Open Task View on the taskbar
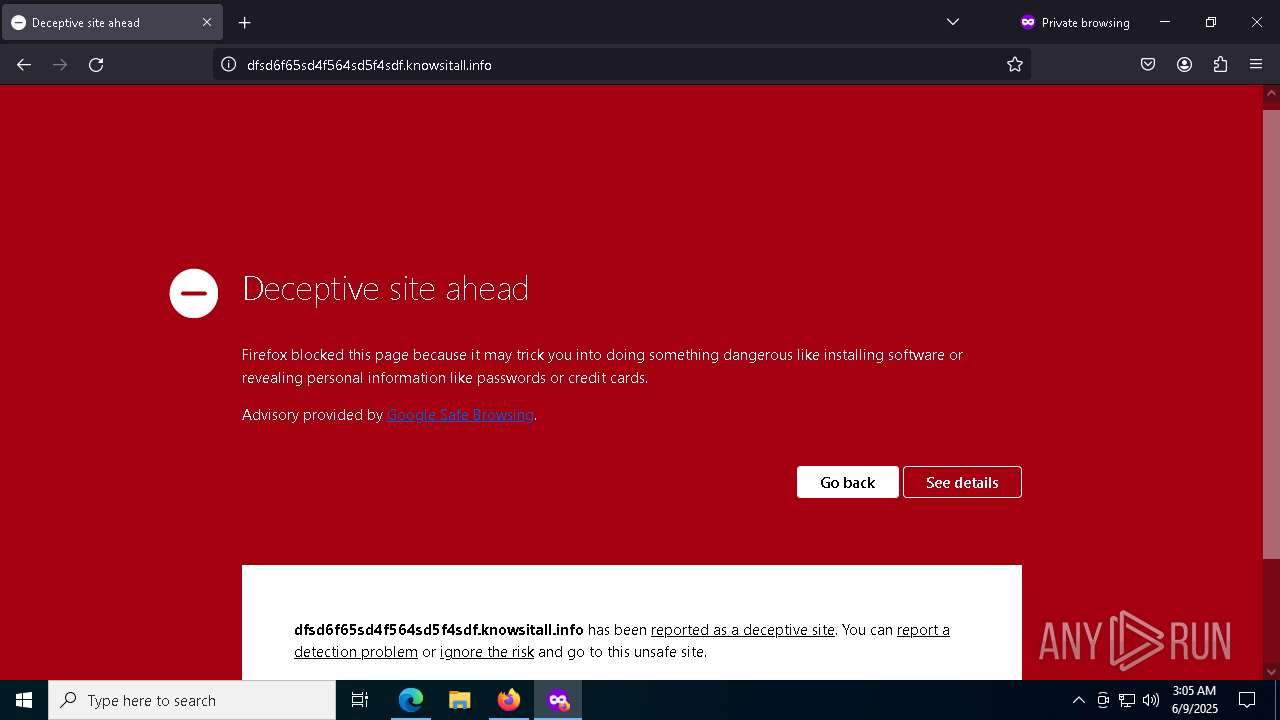 point(360,700)
